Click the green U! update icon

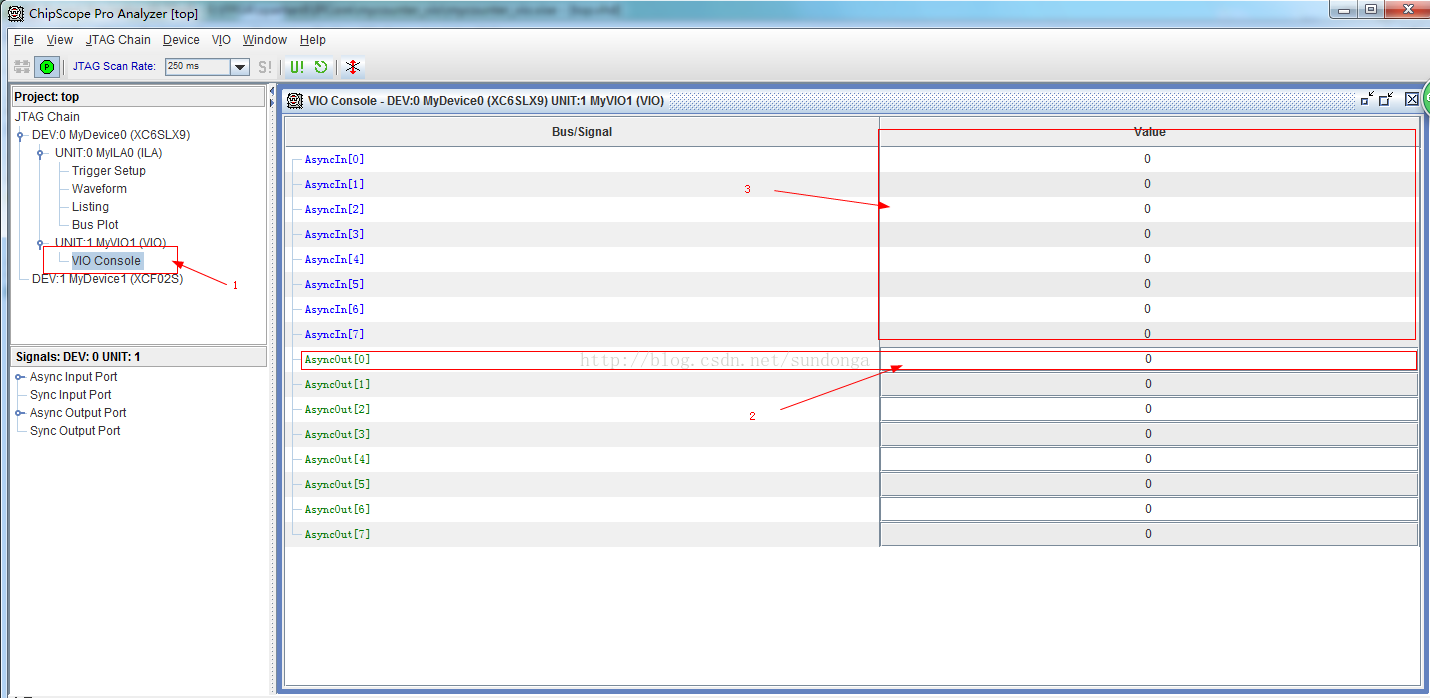tap(297, 67)
